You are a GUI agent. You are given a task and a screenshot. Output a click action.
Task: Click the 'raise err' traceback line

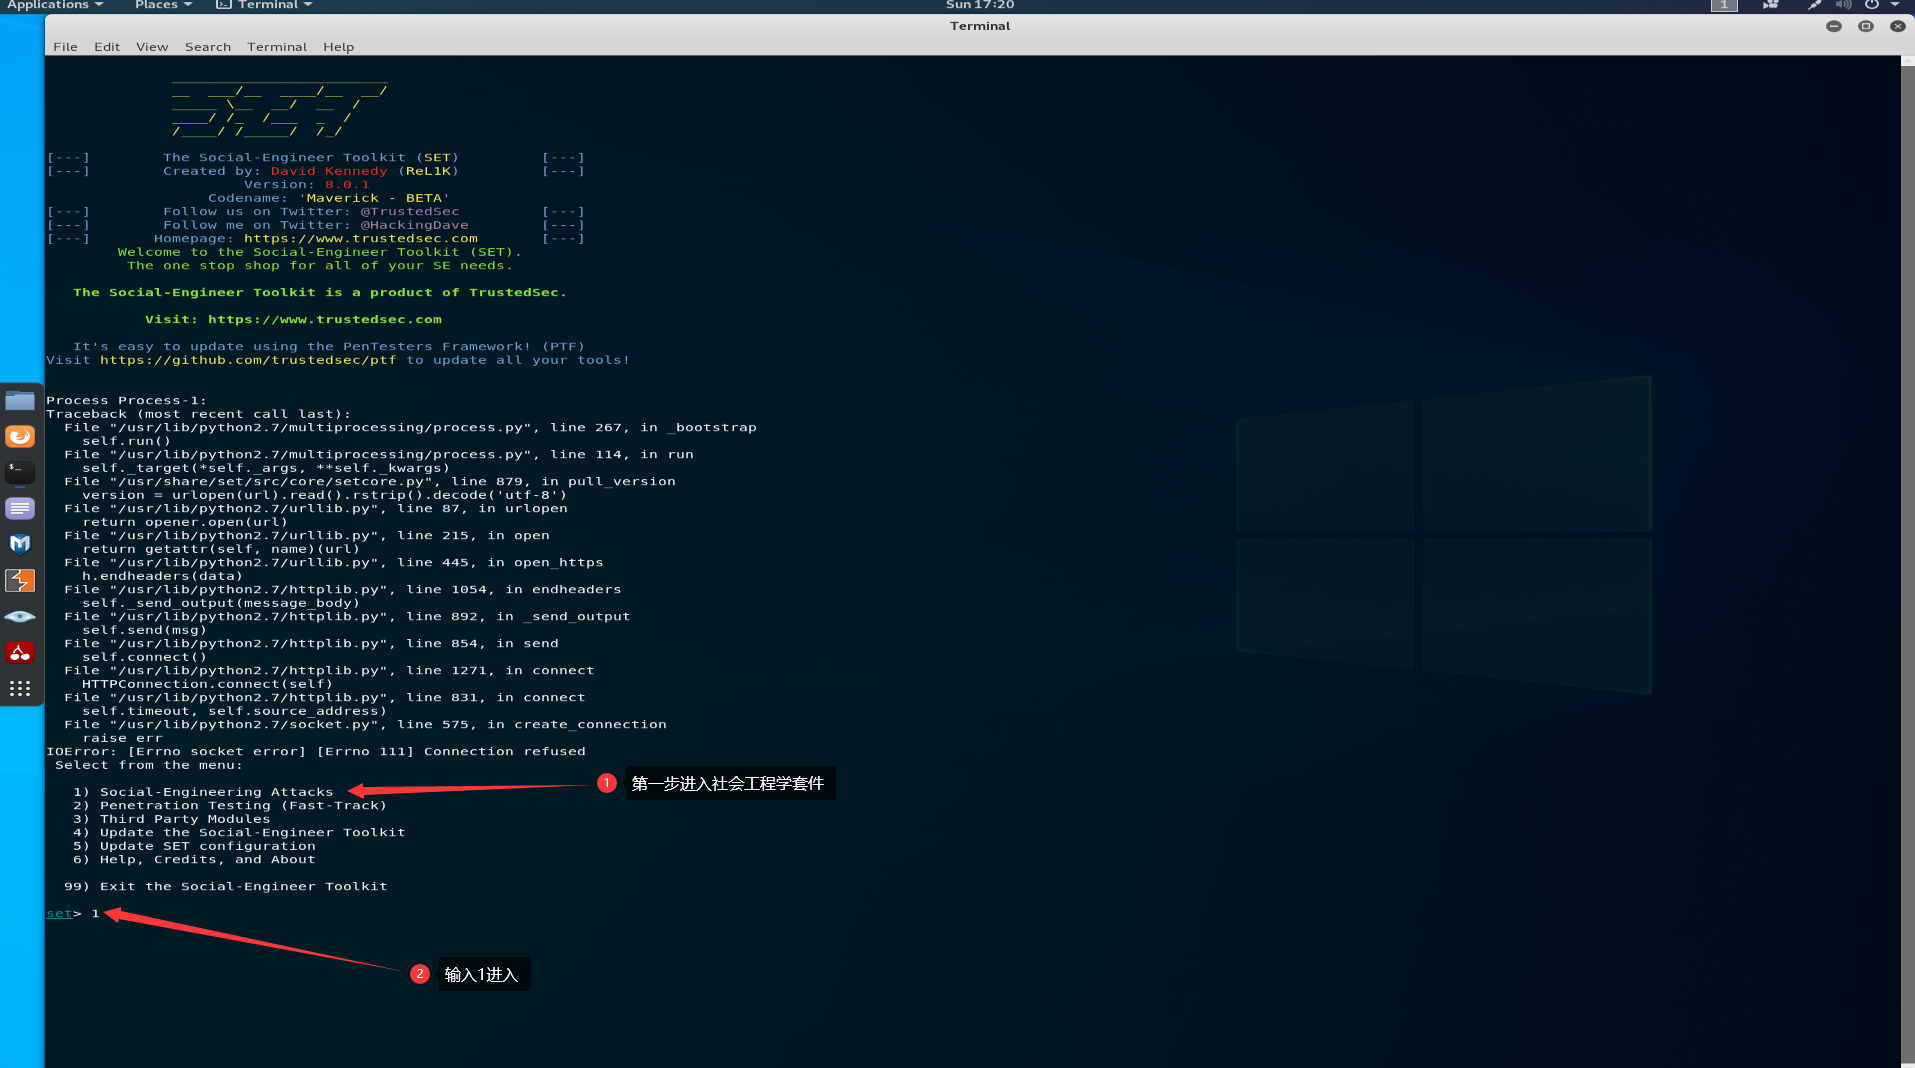[x=122, y=738]
